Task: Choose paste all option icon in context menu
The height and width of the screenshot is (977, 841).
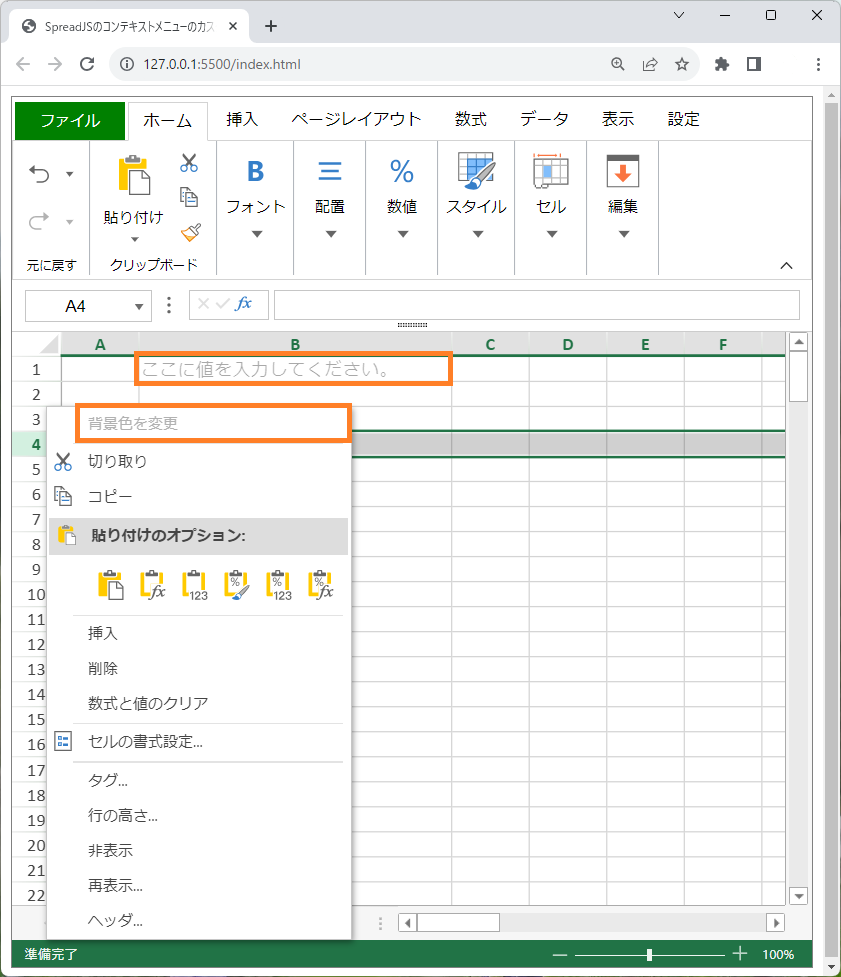Action: 110,585
